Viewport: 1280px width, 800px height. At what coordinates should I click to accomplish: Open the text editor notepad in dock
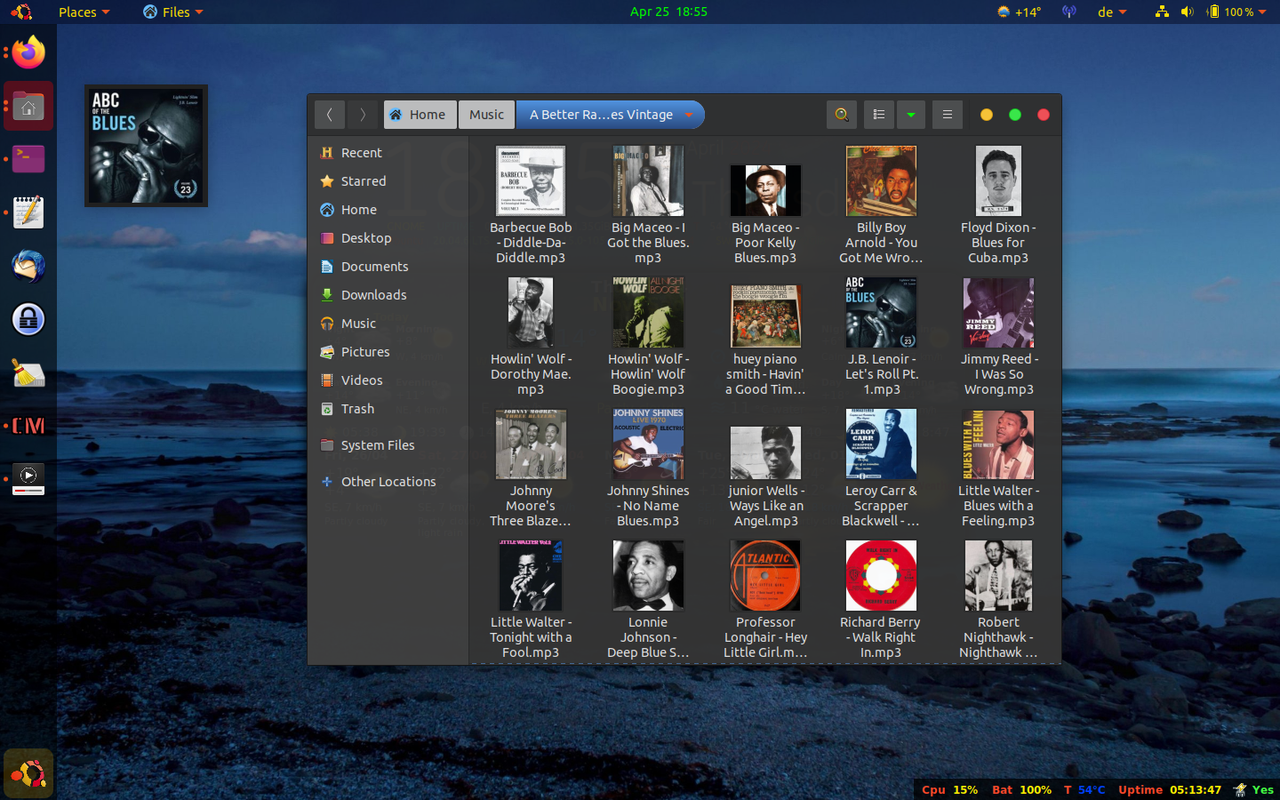(29, 212)
